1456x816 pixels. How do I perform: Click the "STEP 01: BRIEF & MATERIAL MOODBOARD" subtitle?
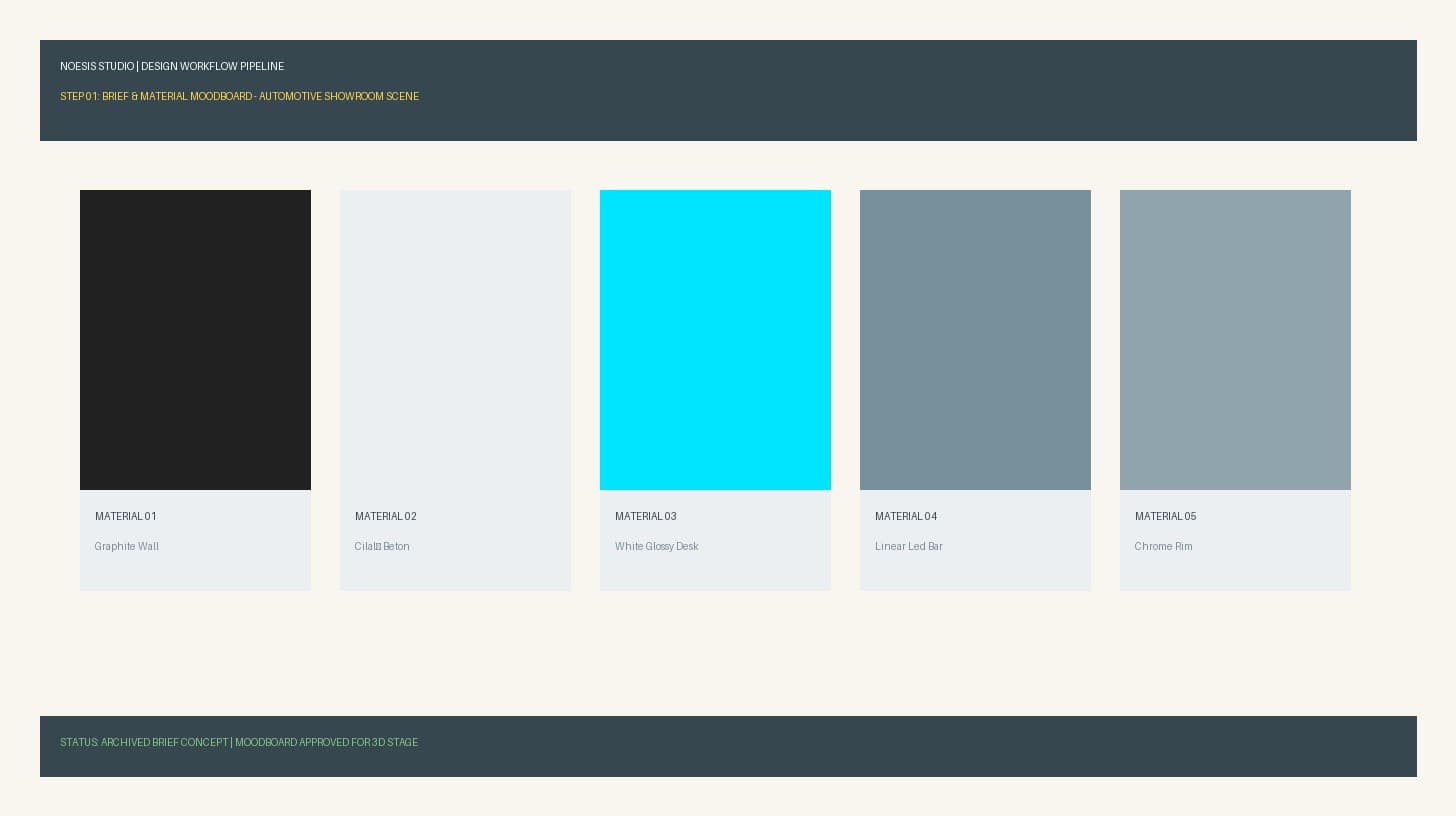tap(156, 96)
